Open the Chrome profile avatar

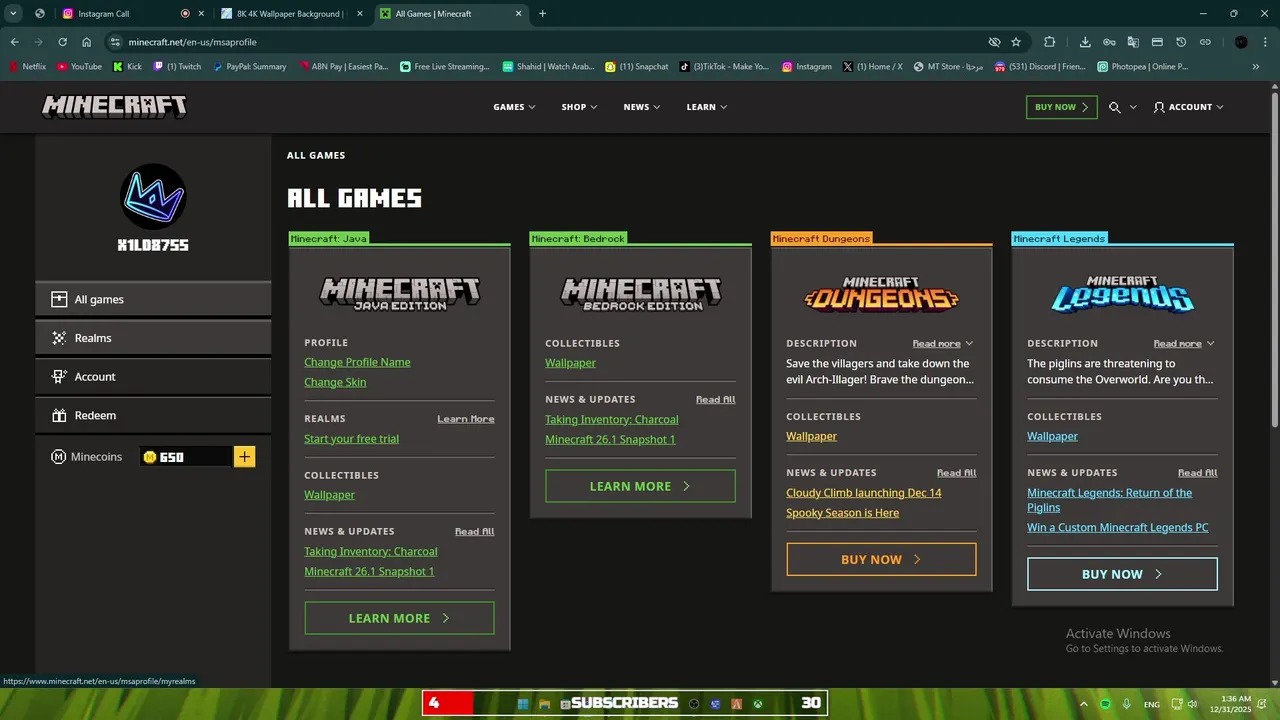1241,42
